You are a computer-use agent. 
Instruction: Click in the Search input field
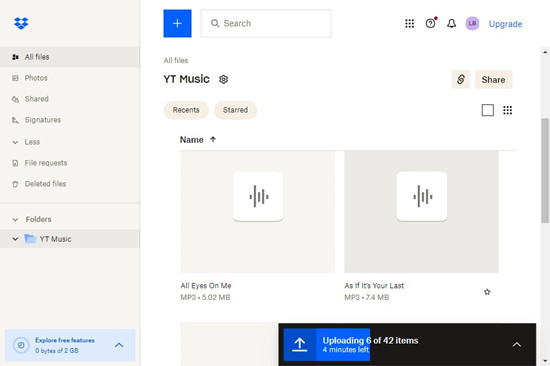click(266, 24)
